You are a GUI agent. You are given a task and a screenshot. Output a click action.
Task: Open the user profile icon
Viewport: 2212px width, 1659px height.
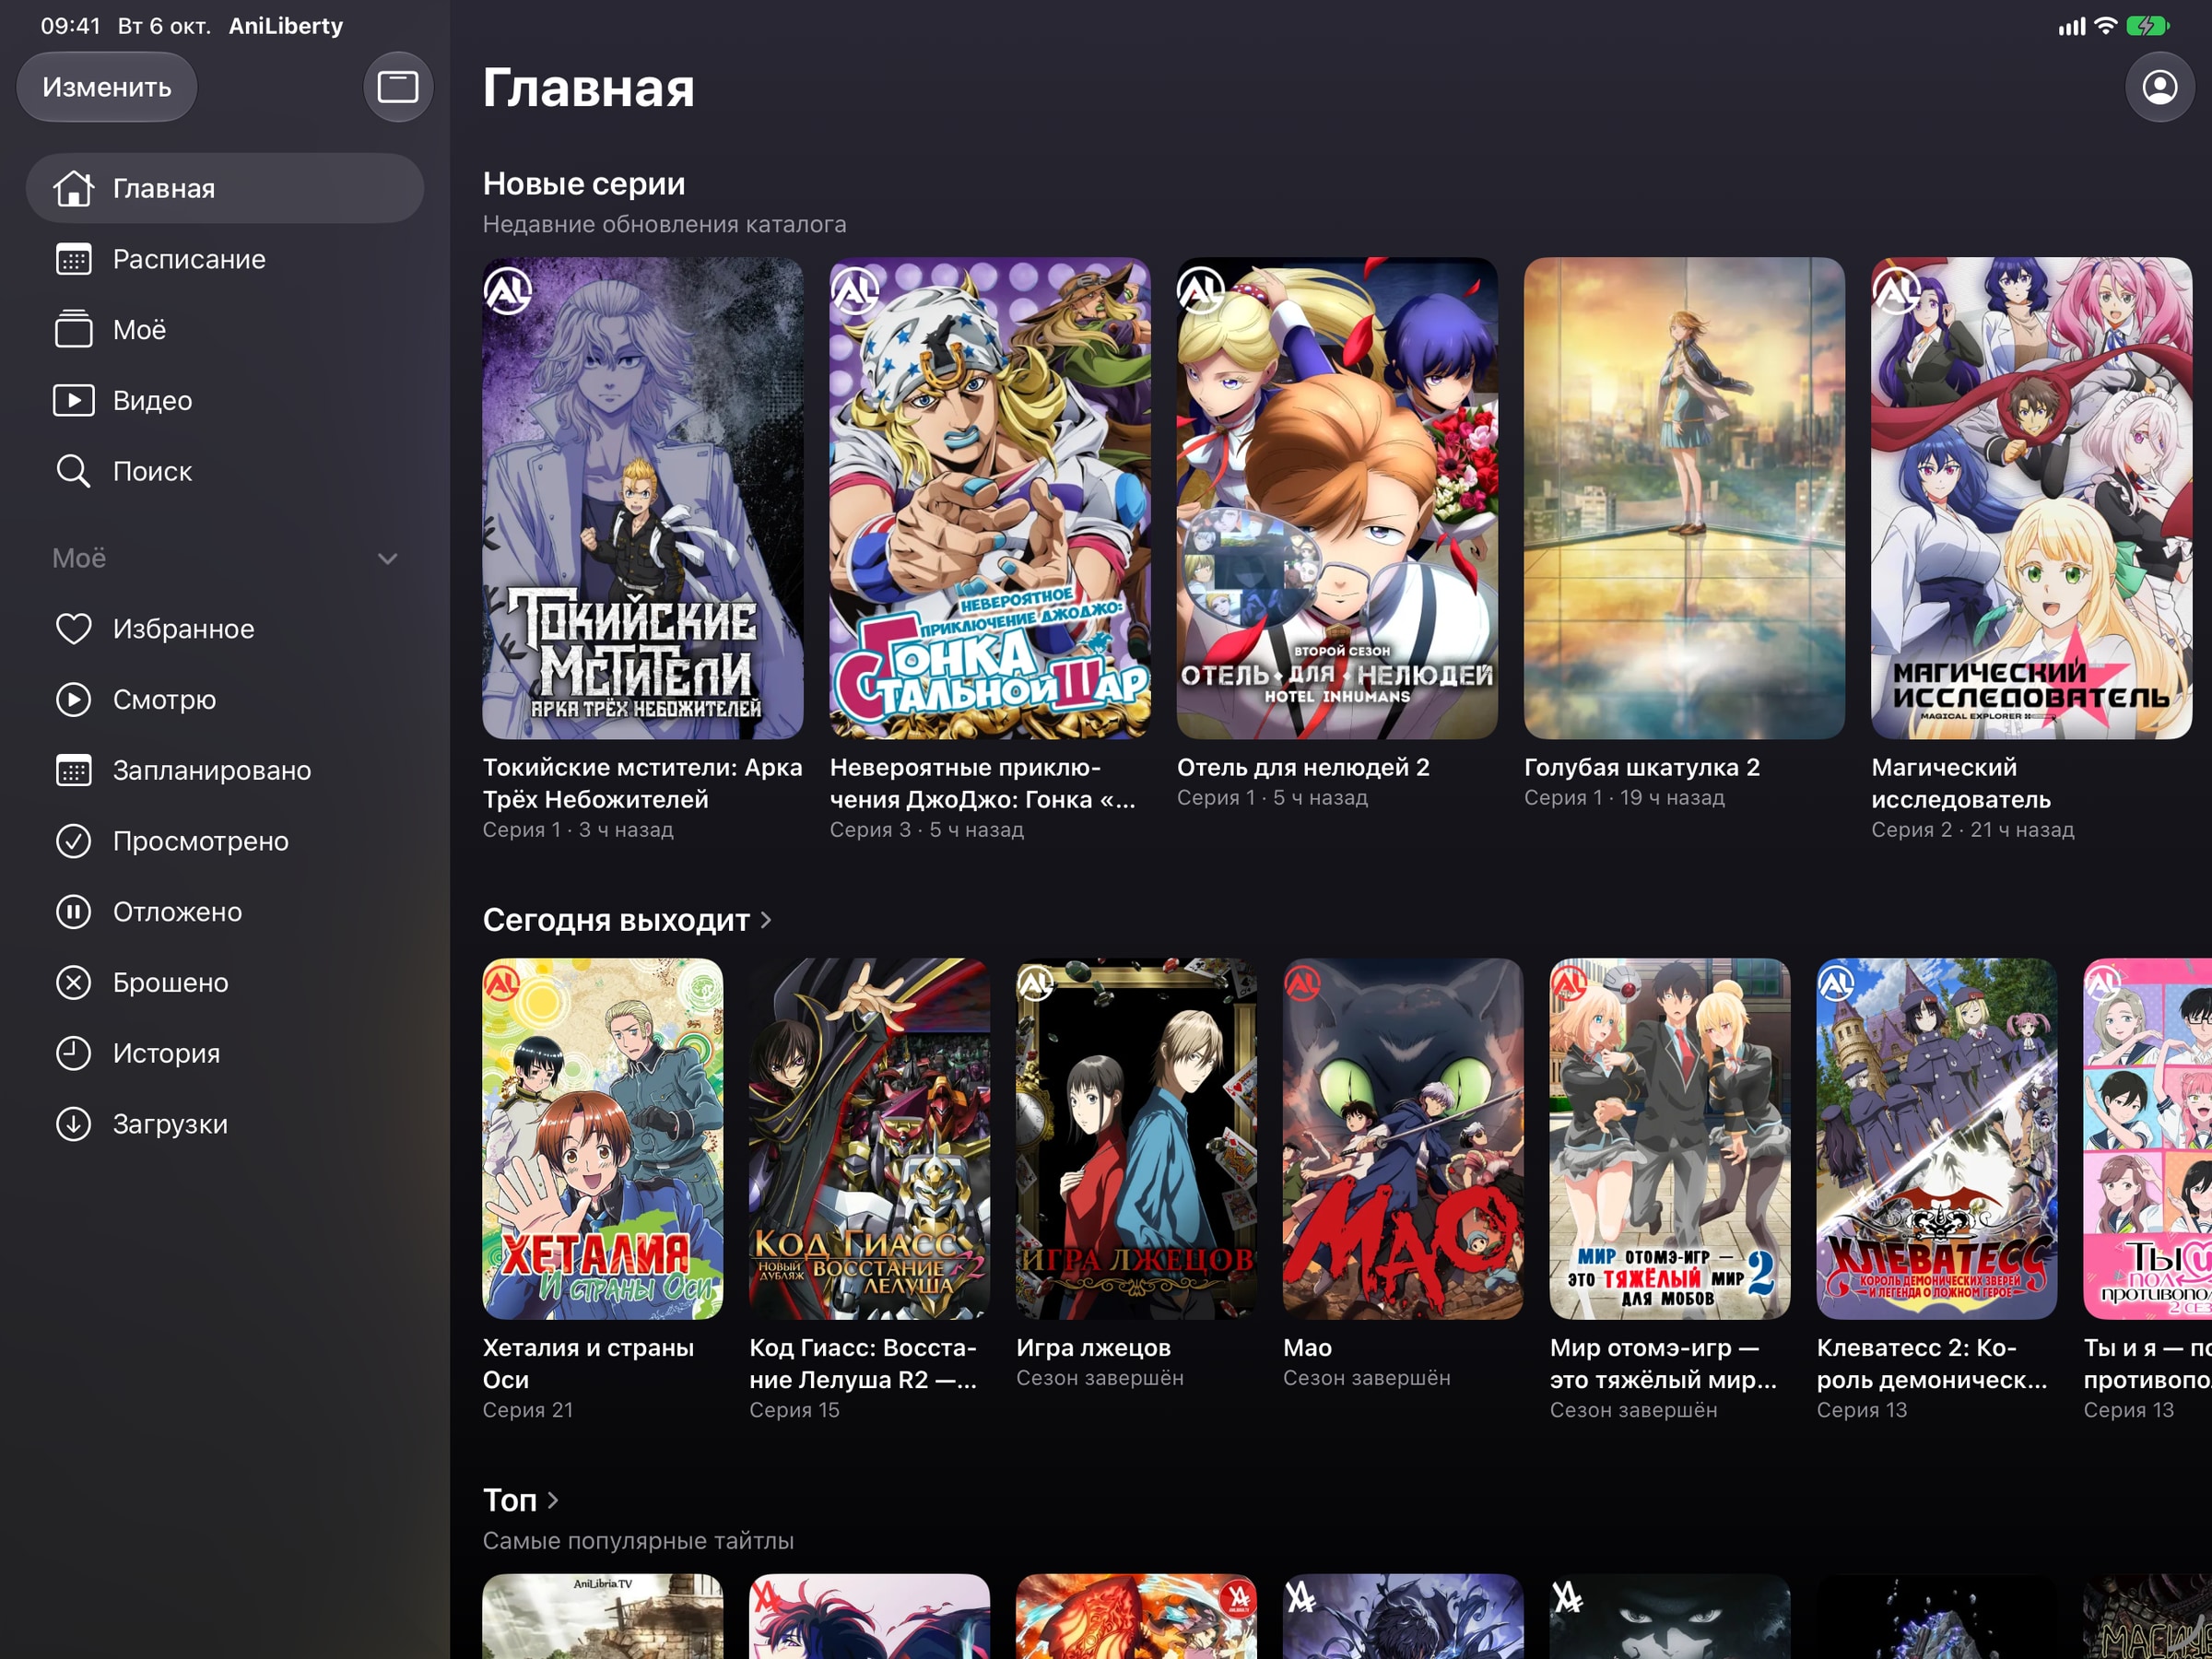coord(2159,87)
